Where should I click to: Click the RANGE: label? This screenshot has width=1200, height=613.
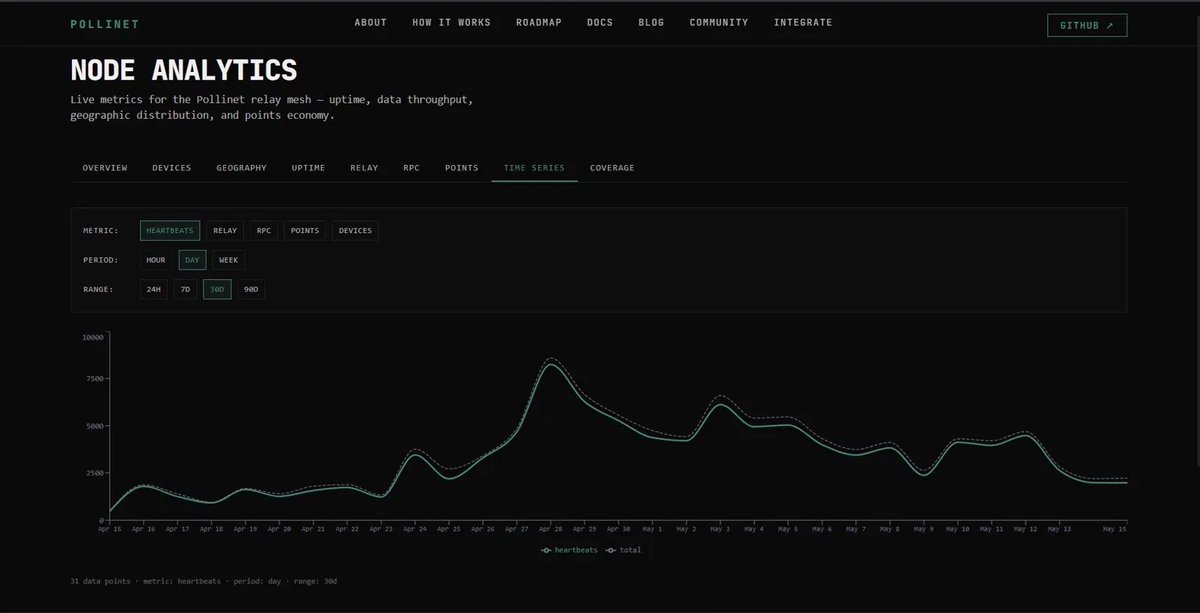(97, 289)
